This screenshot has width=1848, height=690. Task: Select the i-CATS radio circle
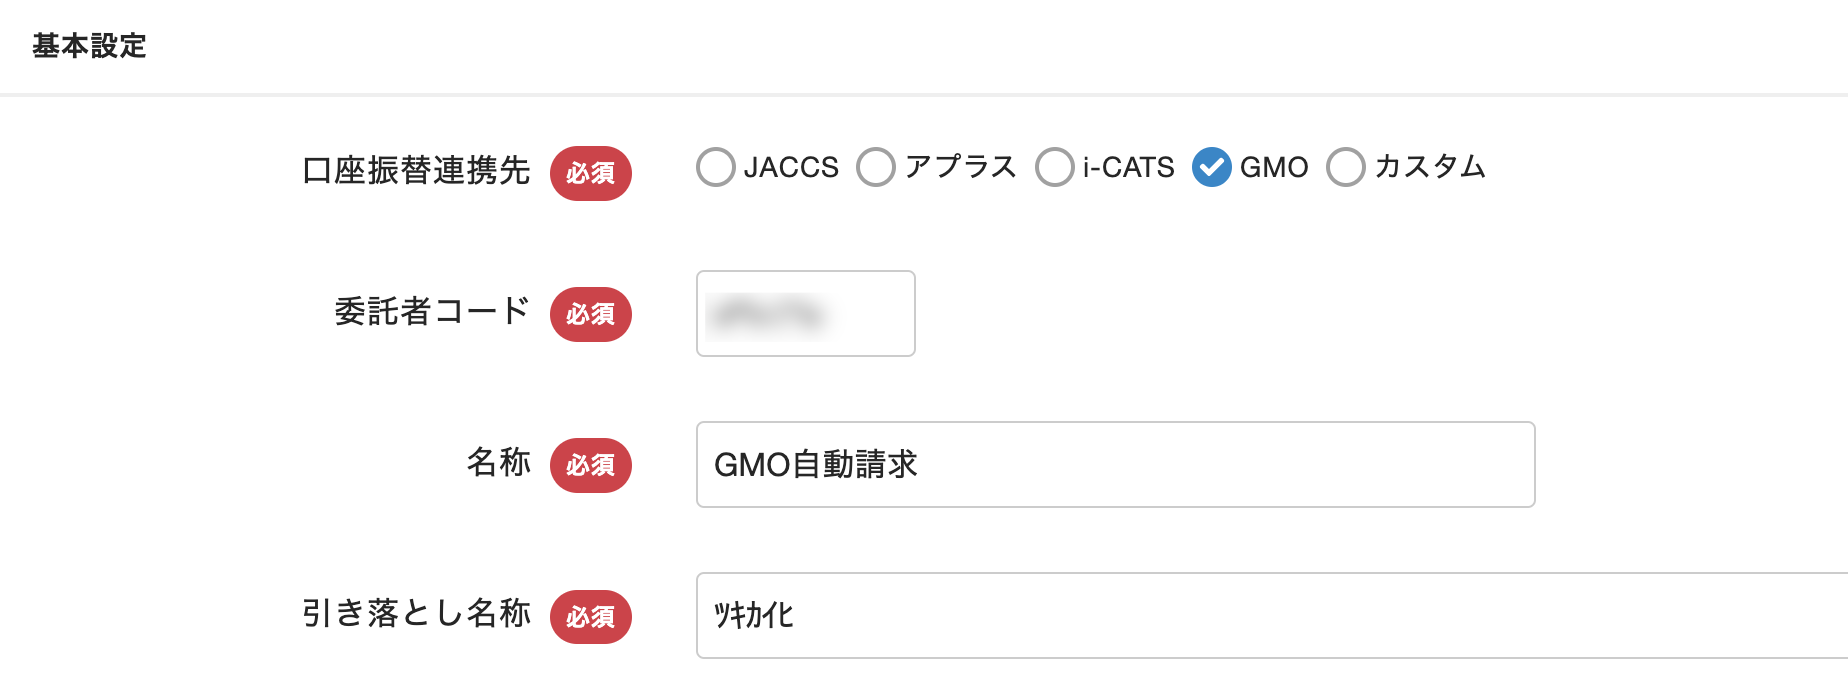point(1054,167)
